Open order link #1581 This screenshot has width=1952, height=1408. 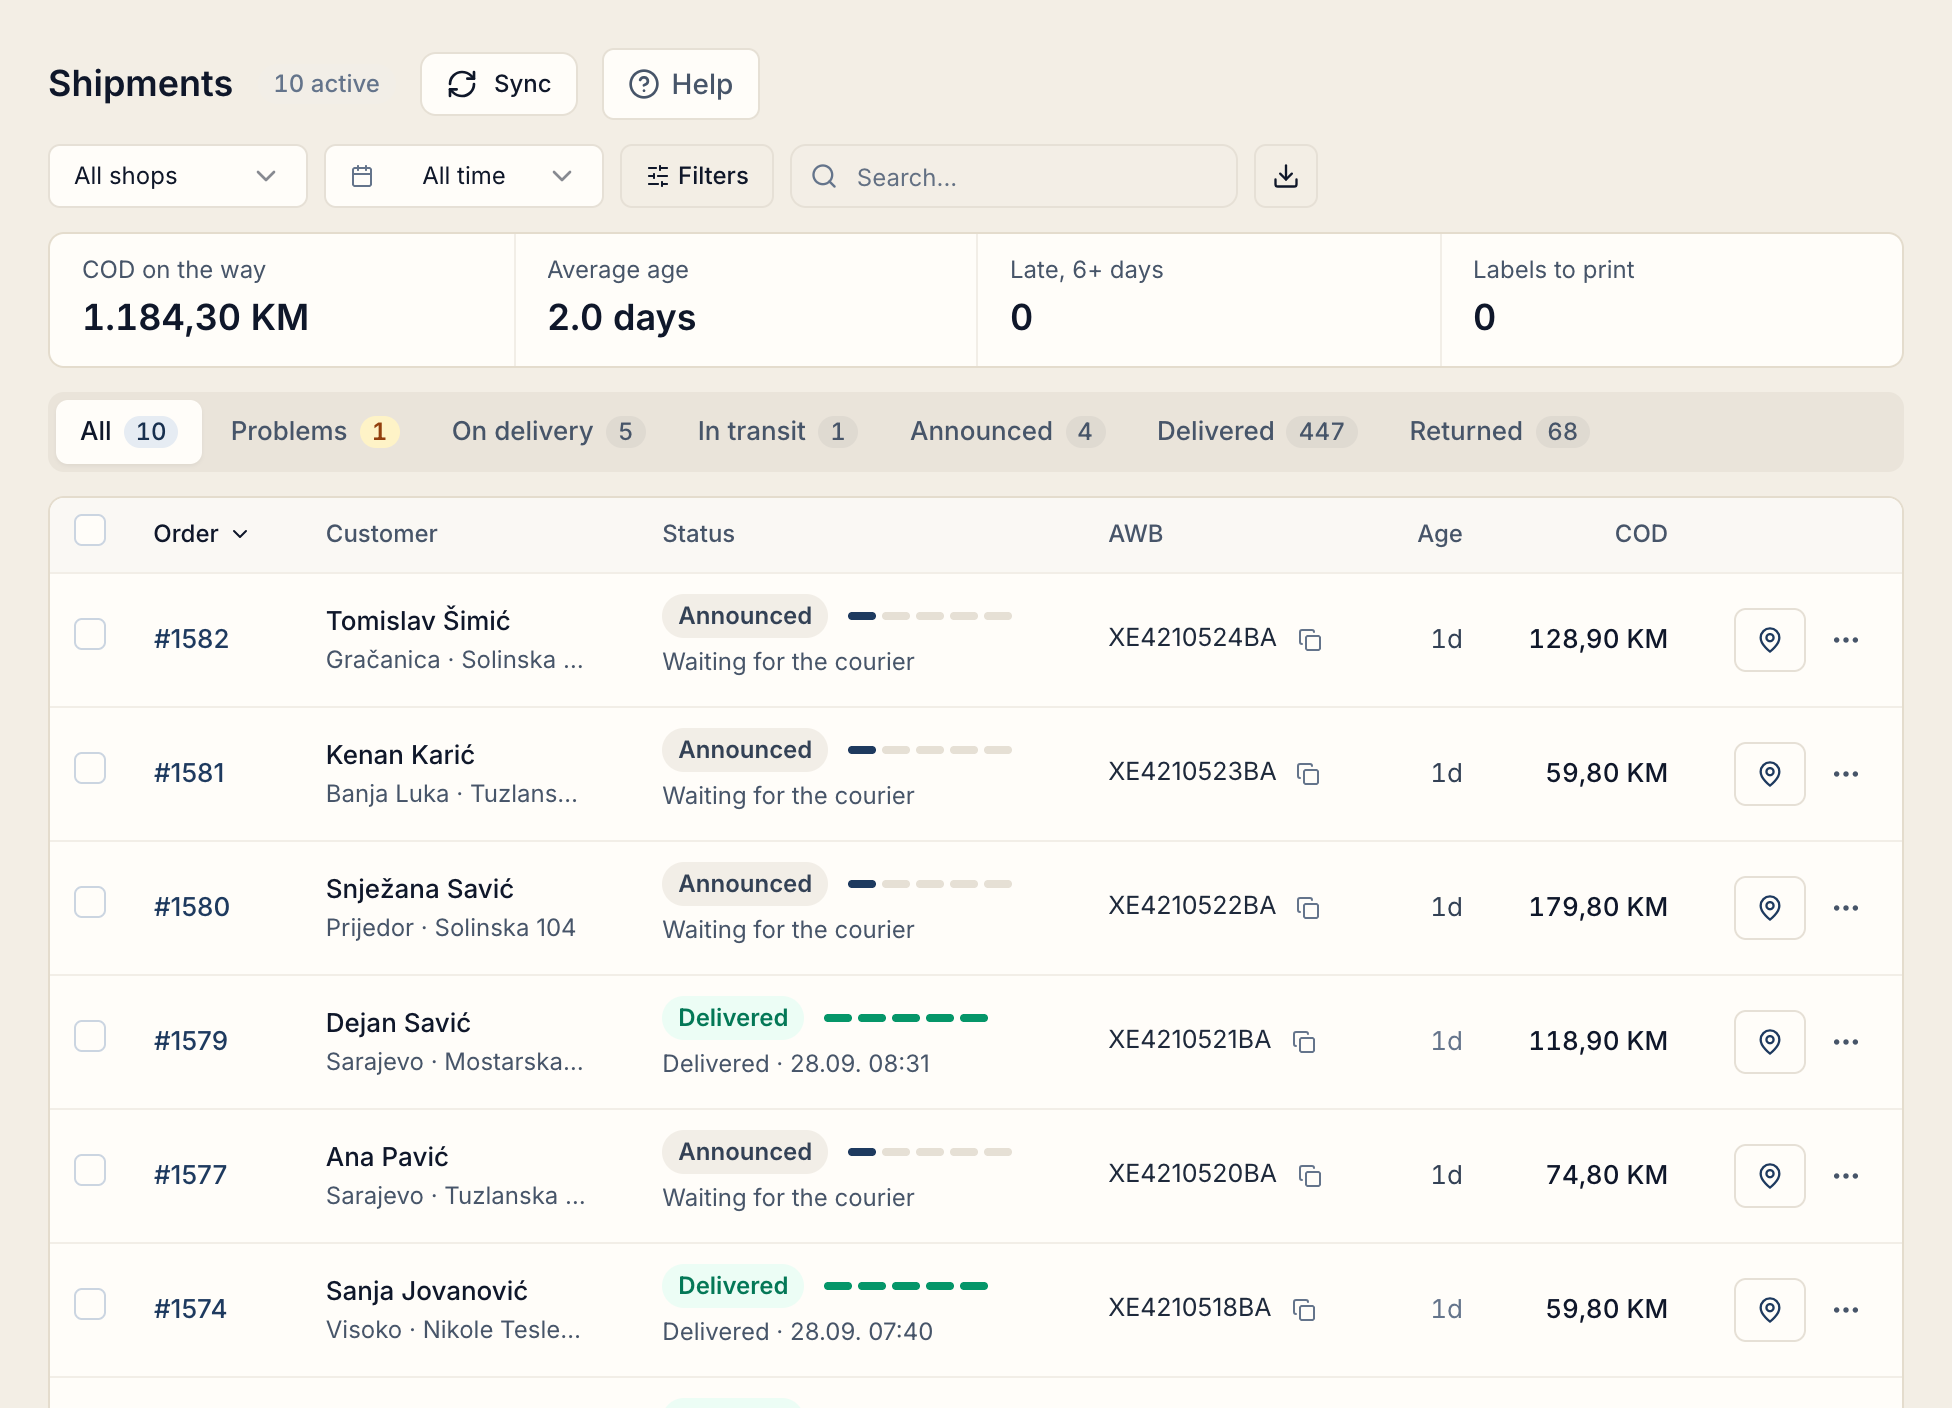[189, 773]
